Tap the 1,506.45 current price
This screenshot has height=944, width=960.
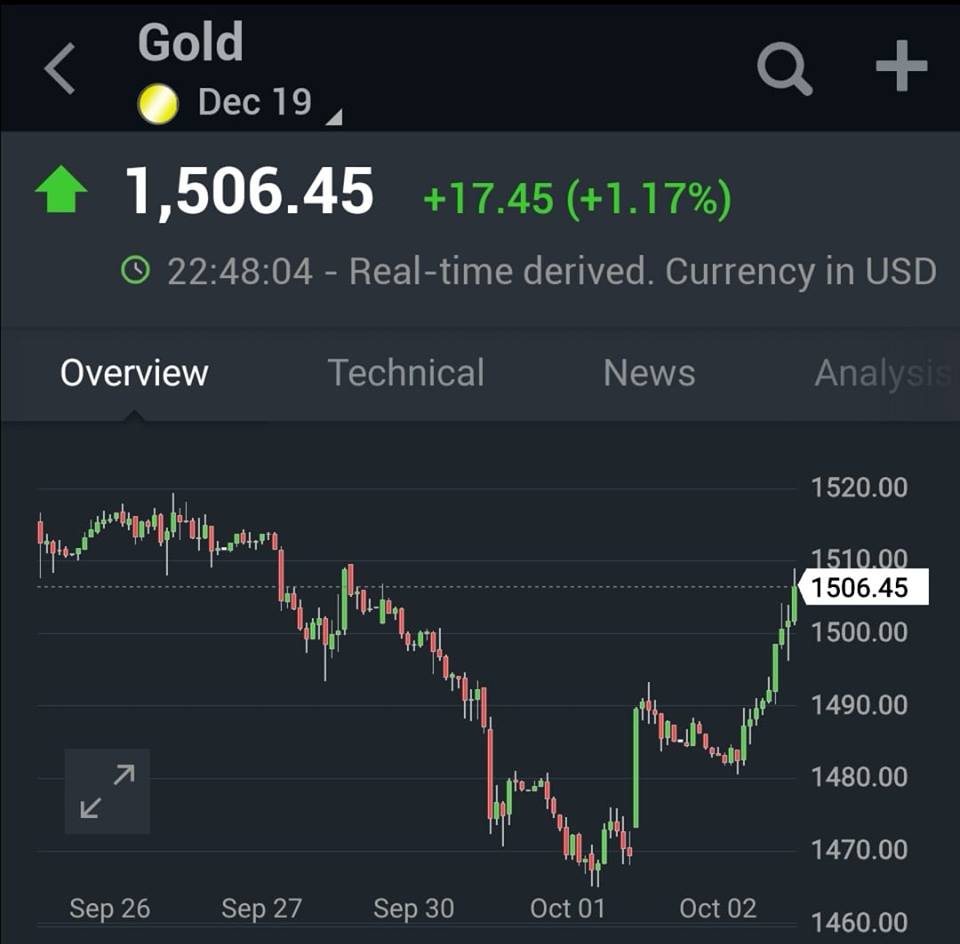249,192
